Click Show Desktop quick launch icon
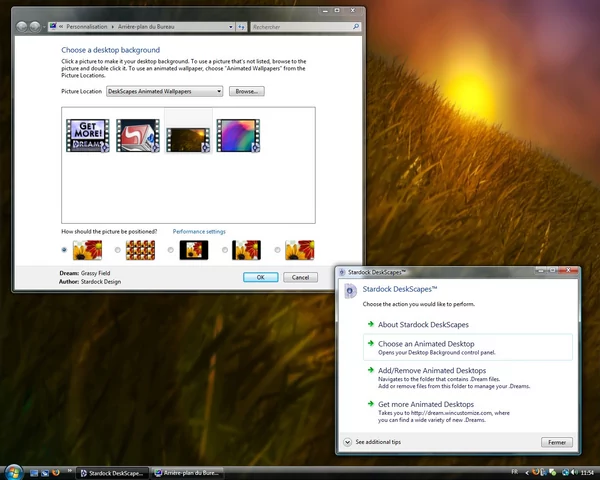 tap(34, 473)
